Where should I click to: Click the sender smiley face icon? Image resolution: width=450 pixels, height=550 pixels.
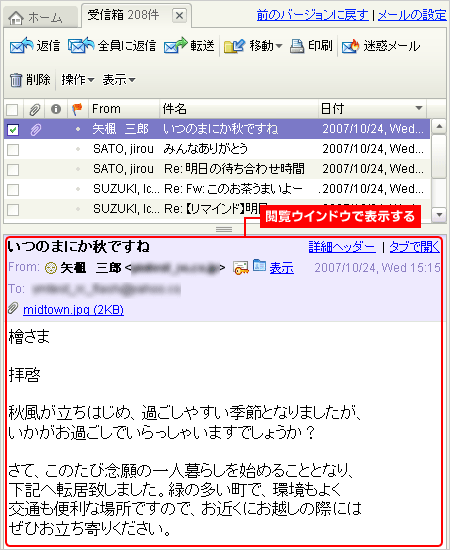coord(51,268)
